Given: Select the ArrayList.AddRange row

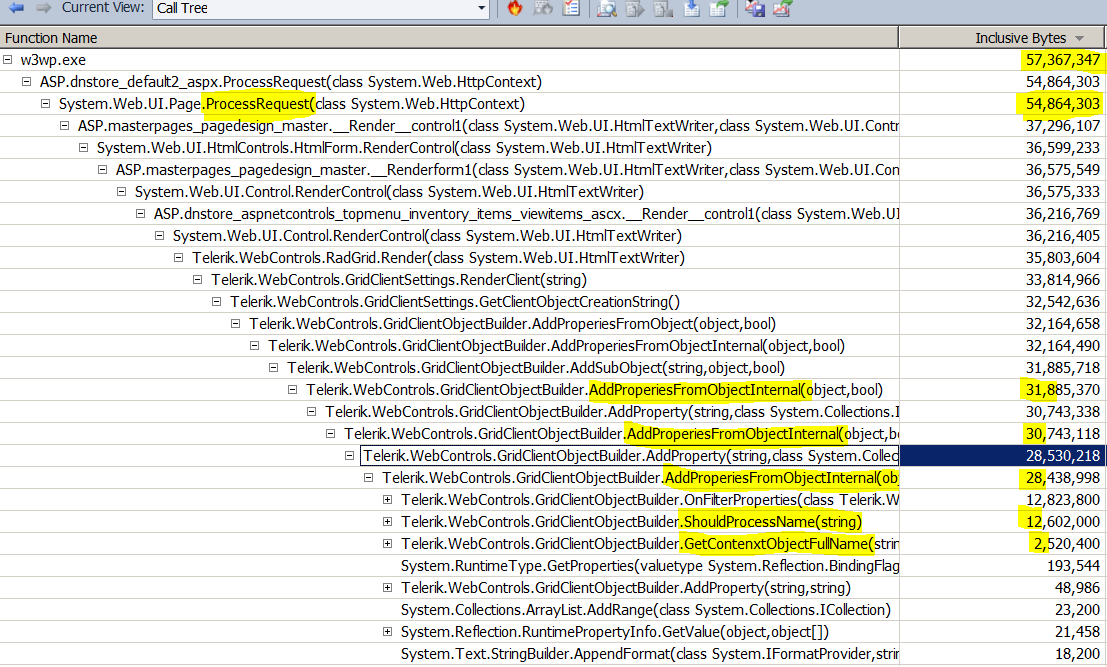Looking at the screenshot, I should coord(645,609).
